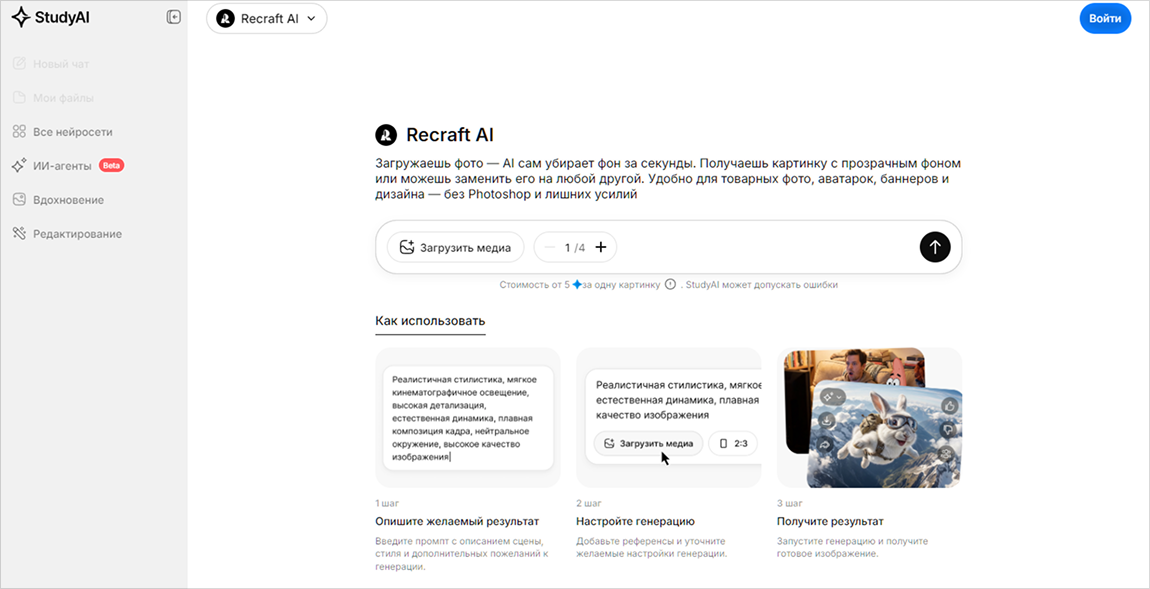Collapse the sidebar panel icon

[x=174, y=17]
